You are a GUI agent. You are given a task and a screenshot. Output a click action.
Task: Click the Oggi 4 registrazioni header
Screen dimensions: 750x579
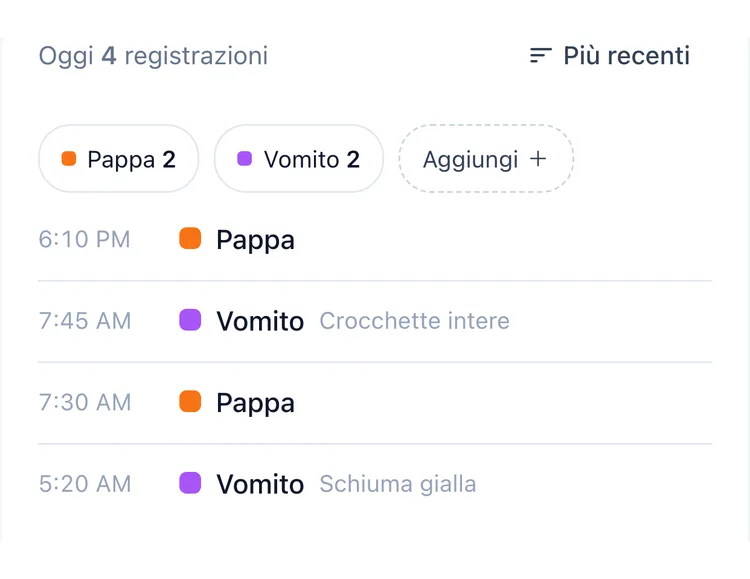(153, 56)
